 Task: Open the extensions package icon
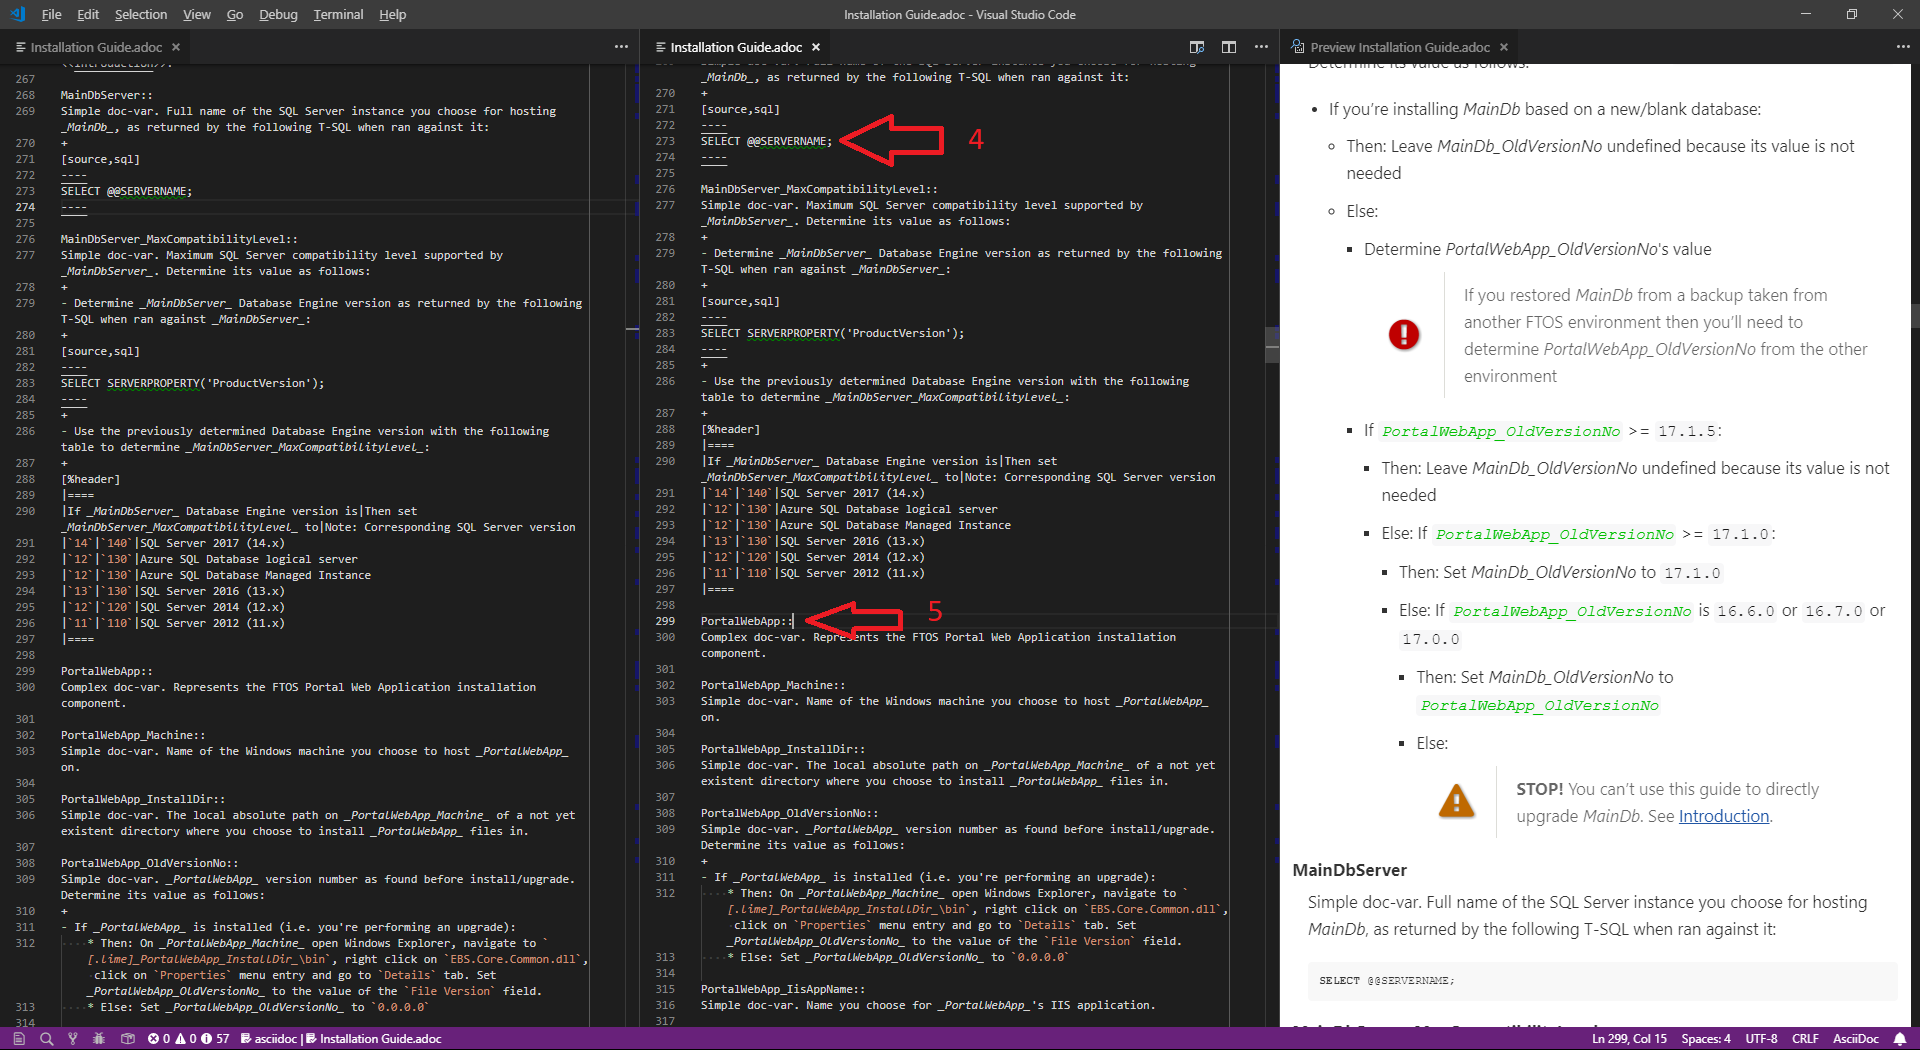click(129, 1039)
